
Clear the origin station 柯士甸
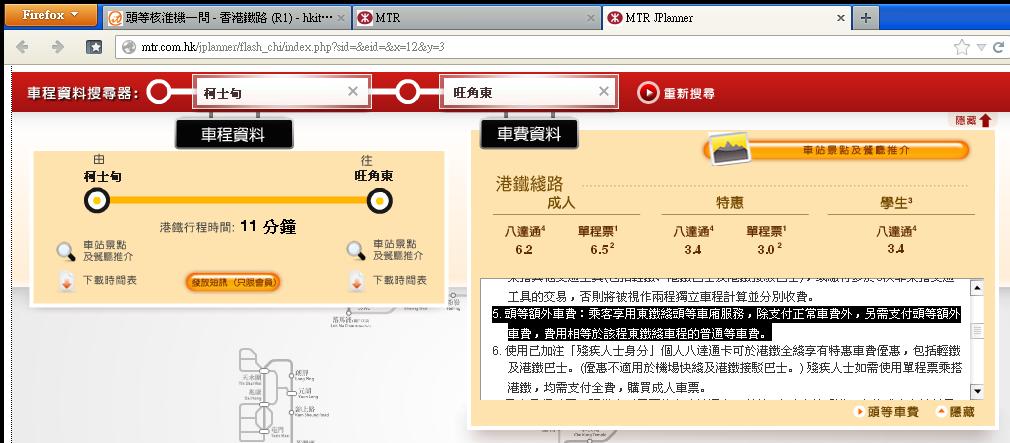(353, 91)
